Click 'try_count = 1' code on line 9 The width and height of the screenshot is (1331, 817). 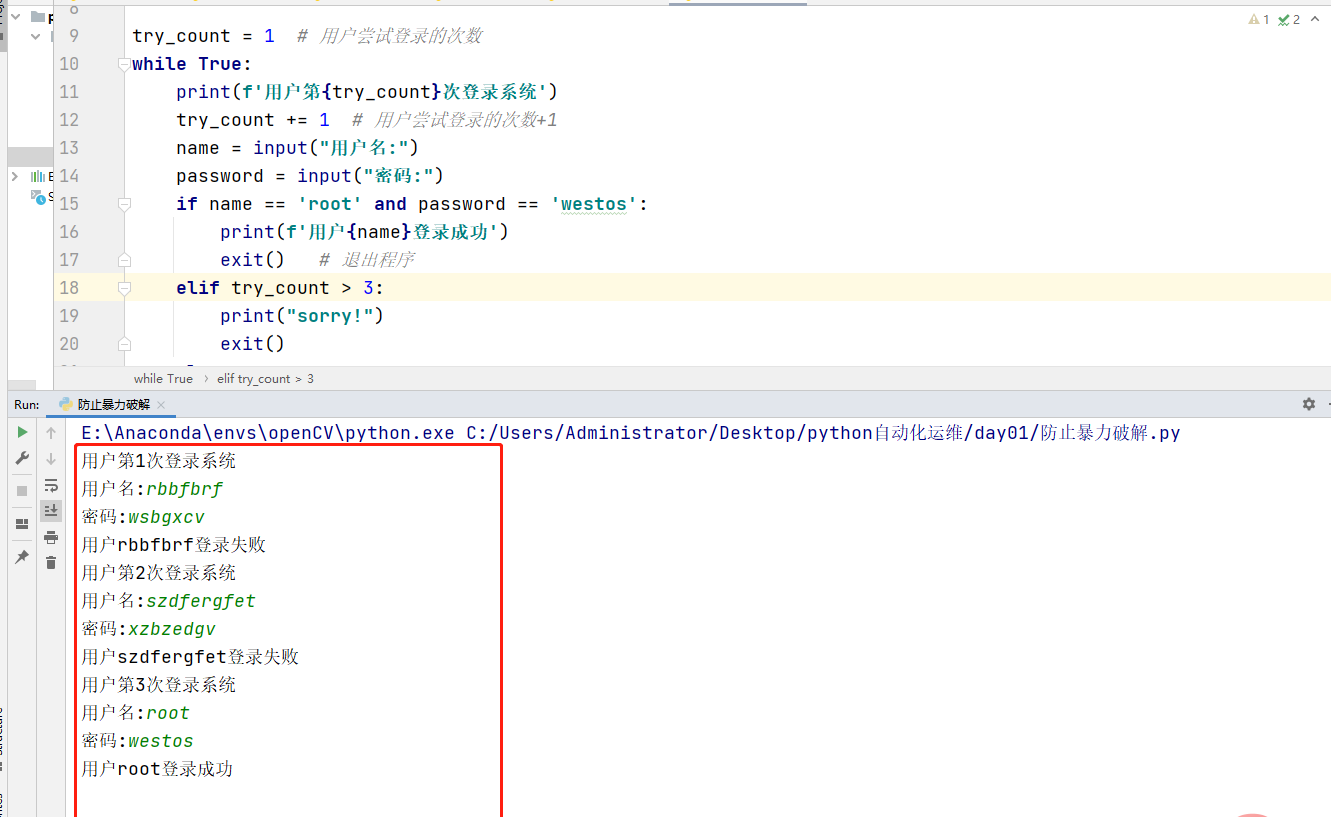click(x=203, y=36)
